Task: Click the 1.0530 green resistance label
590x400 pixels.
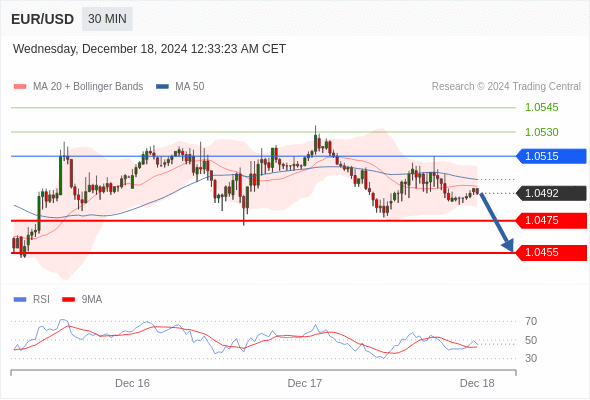Action: click(541, 132)
